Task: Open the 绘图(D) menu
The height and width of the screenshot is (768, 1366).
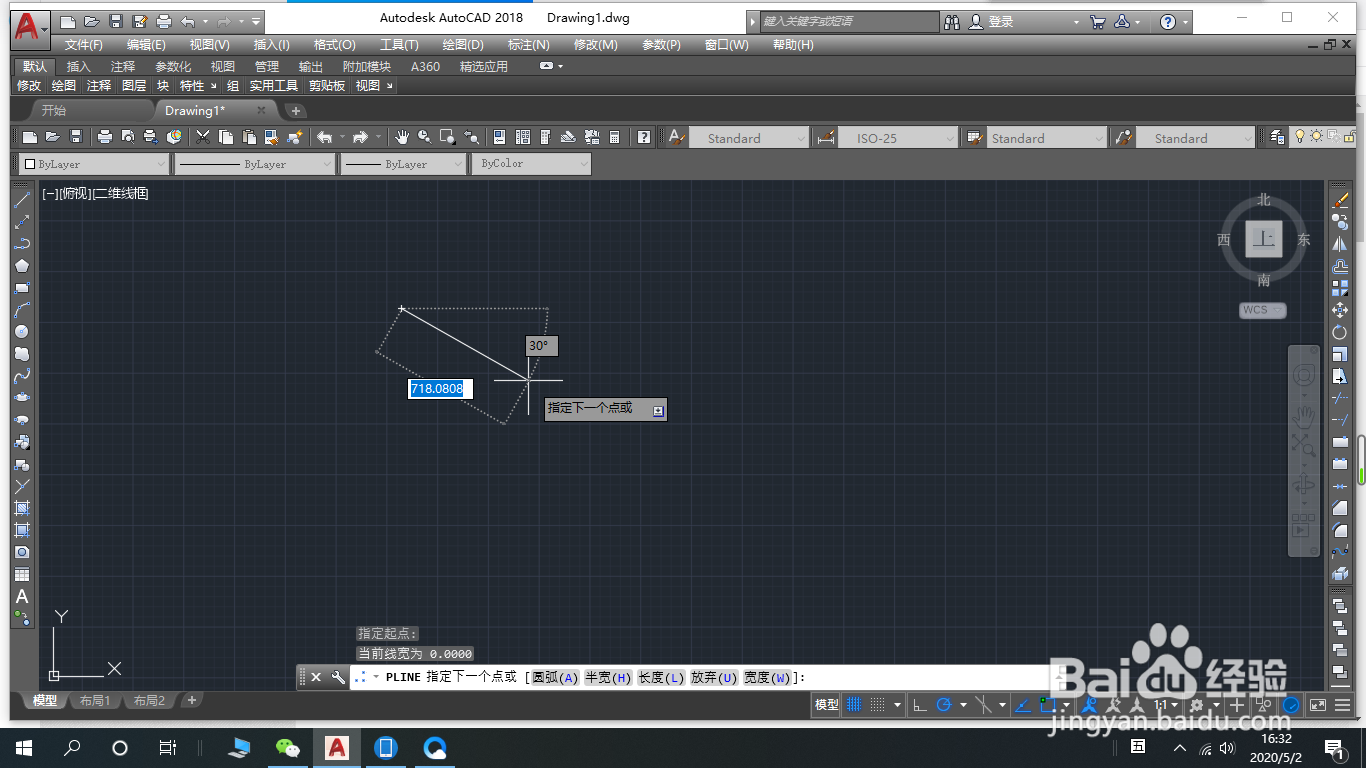Action: [462, 45]
